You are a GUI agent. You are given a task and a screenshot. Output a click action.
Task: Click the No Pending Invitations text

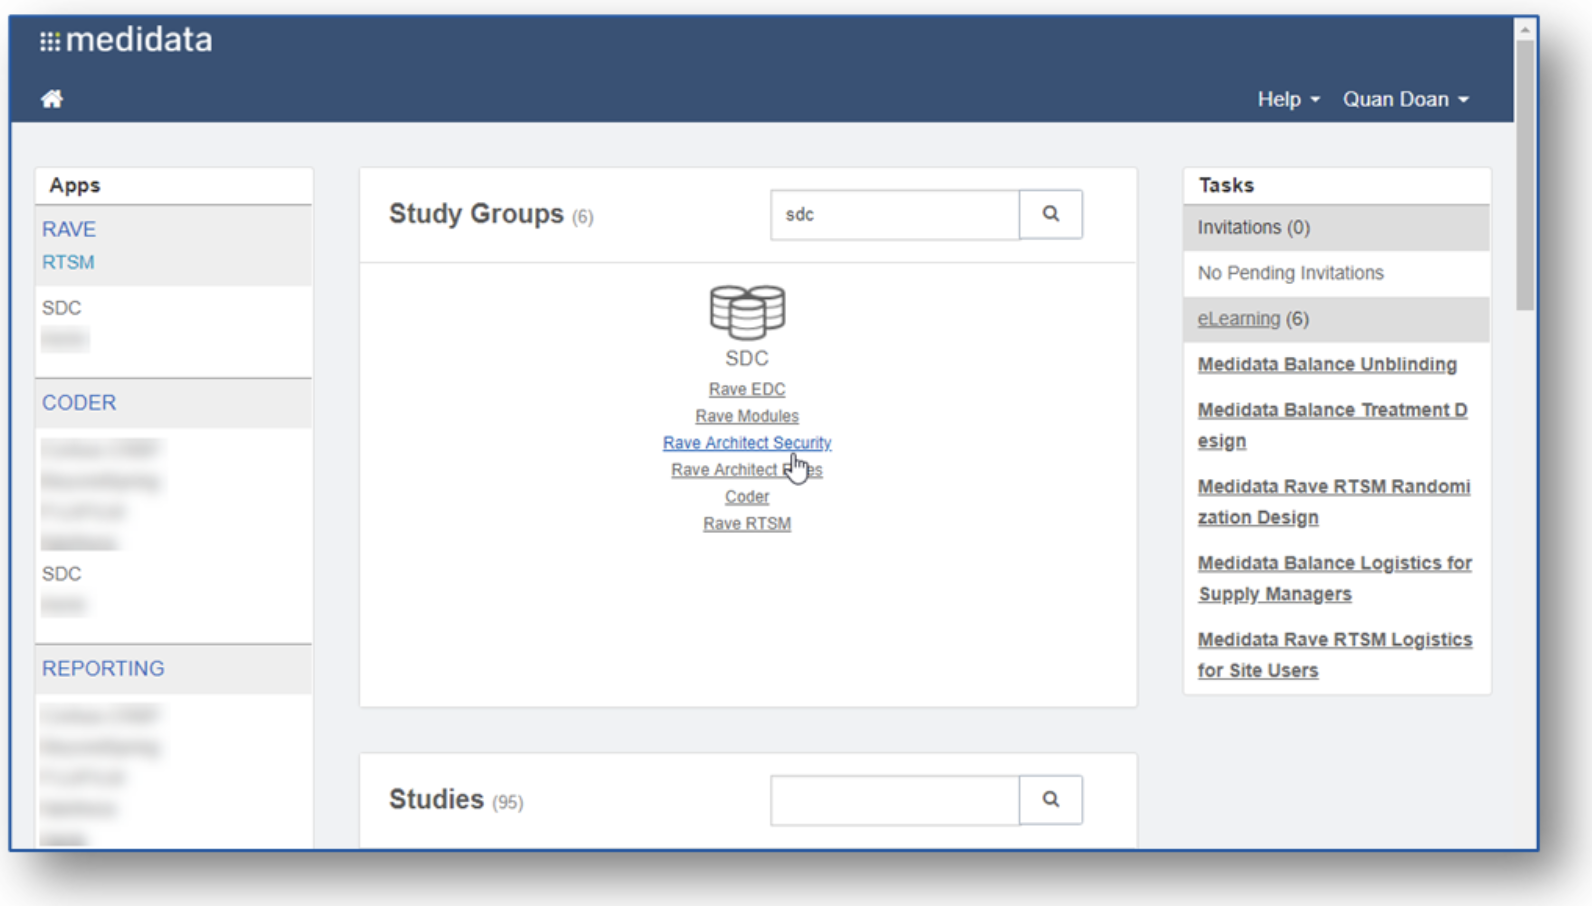click(1290, 273)
